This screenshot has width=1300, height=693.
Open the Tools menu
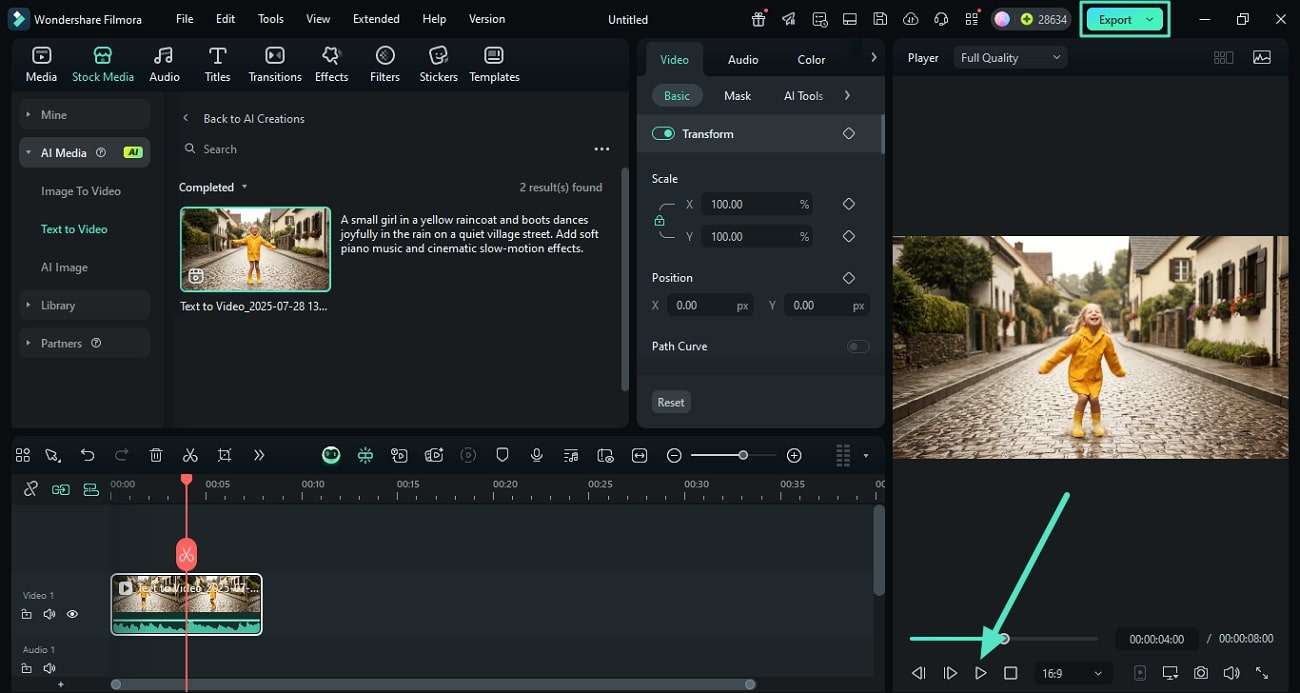point(270,19)
